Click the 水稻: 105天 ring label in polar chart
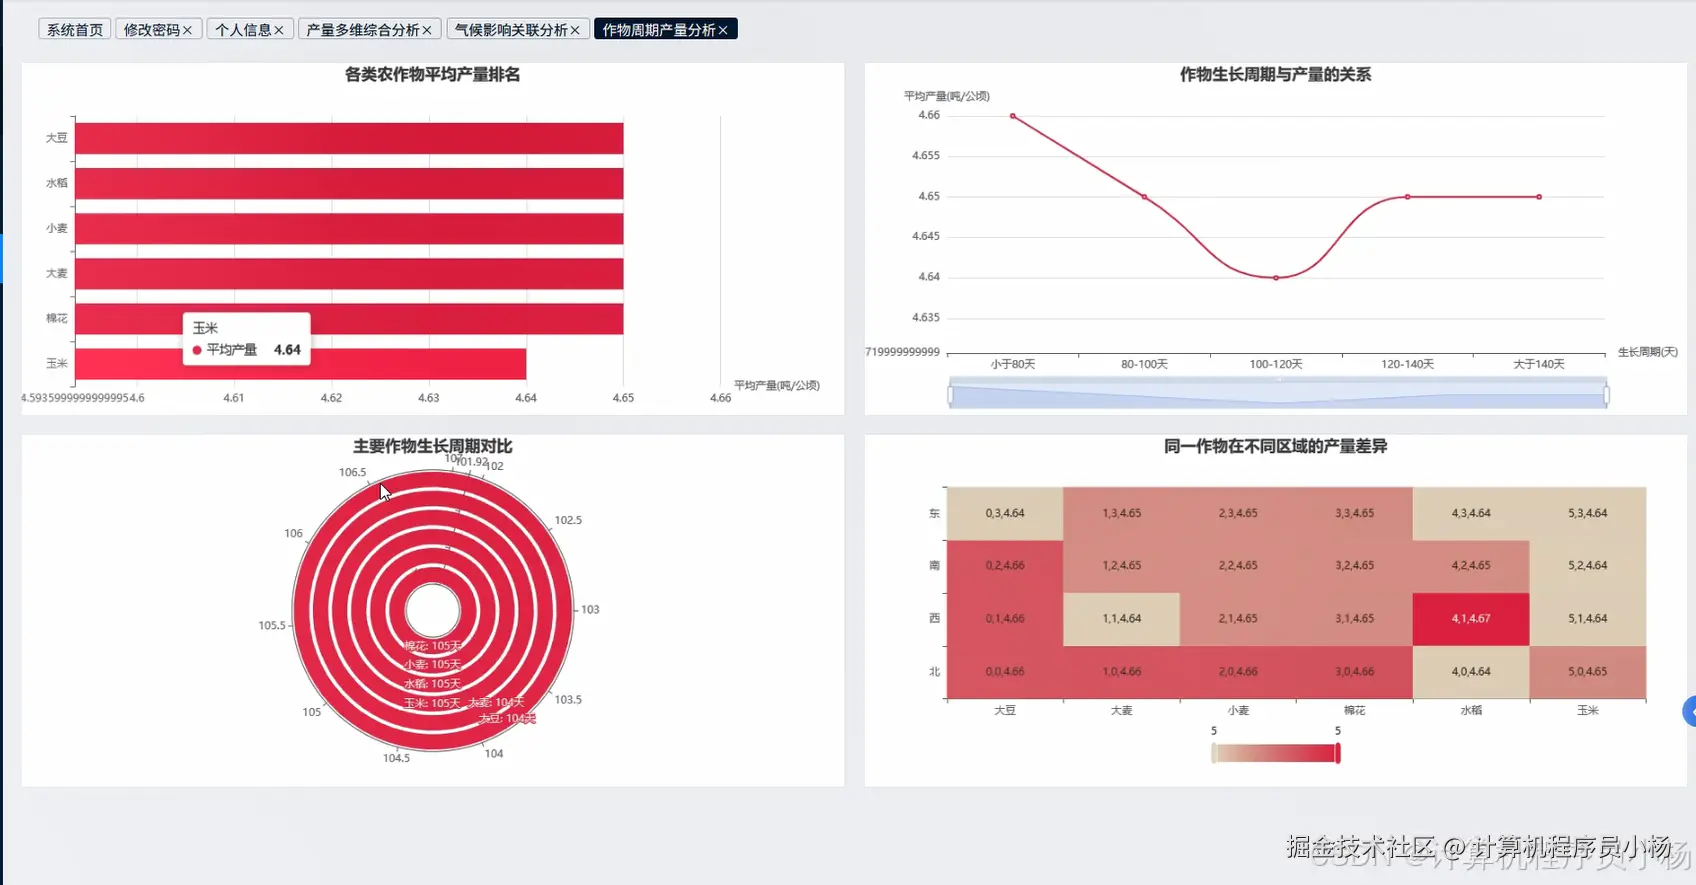The height and width of the screenshot is (885, 1696). pos(433,684)
